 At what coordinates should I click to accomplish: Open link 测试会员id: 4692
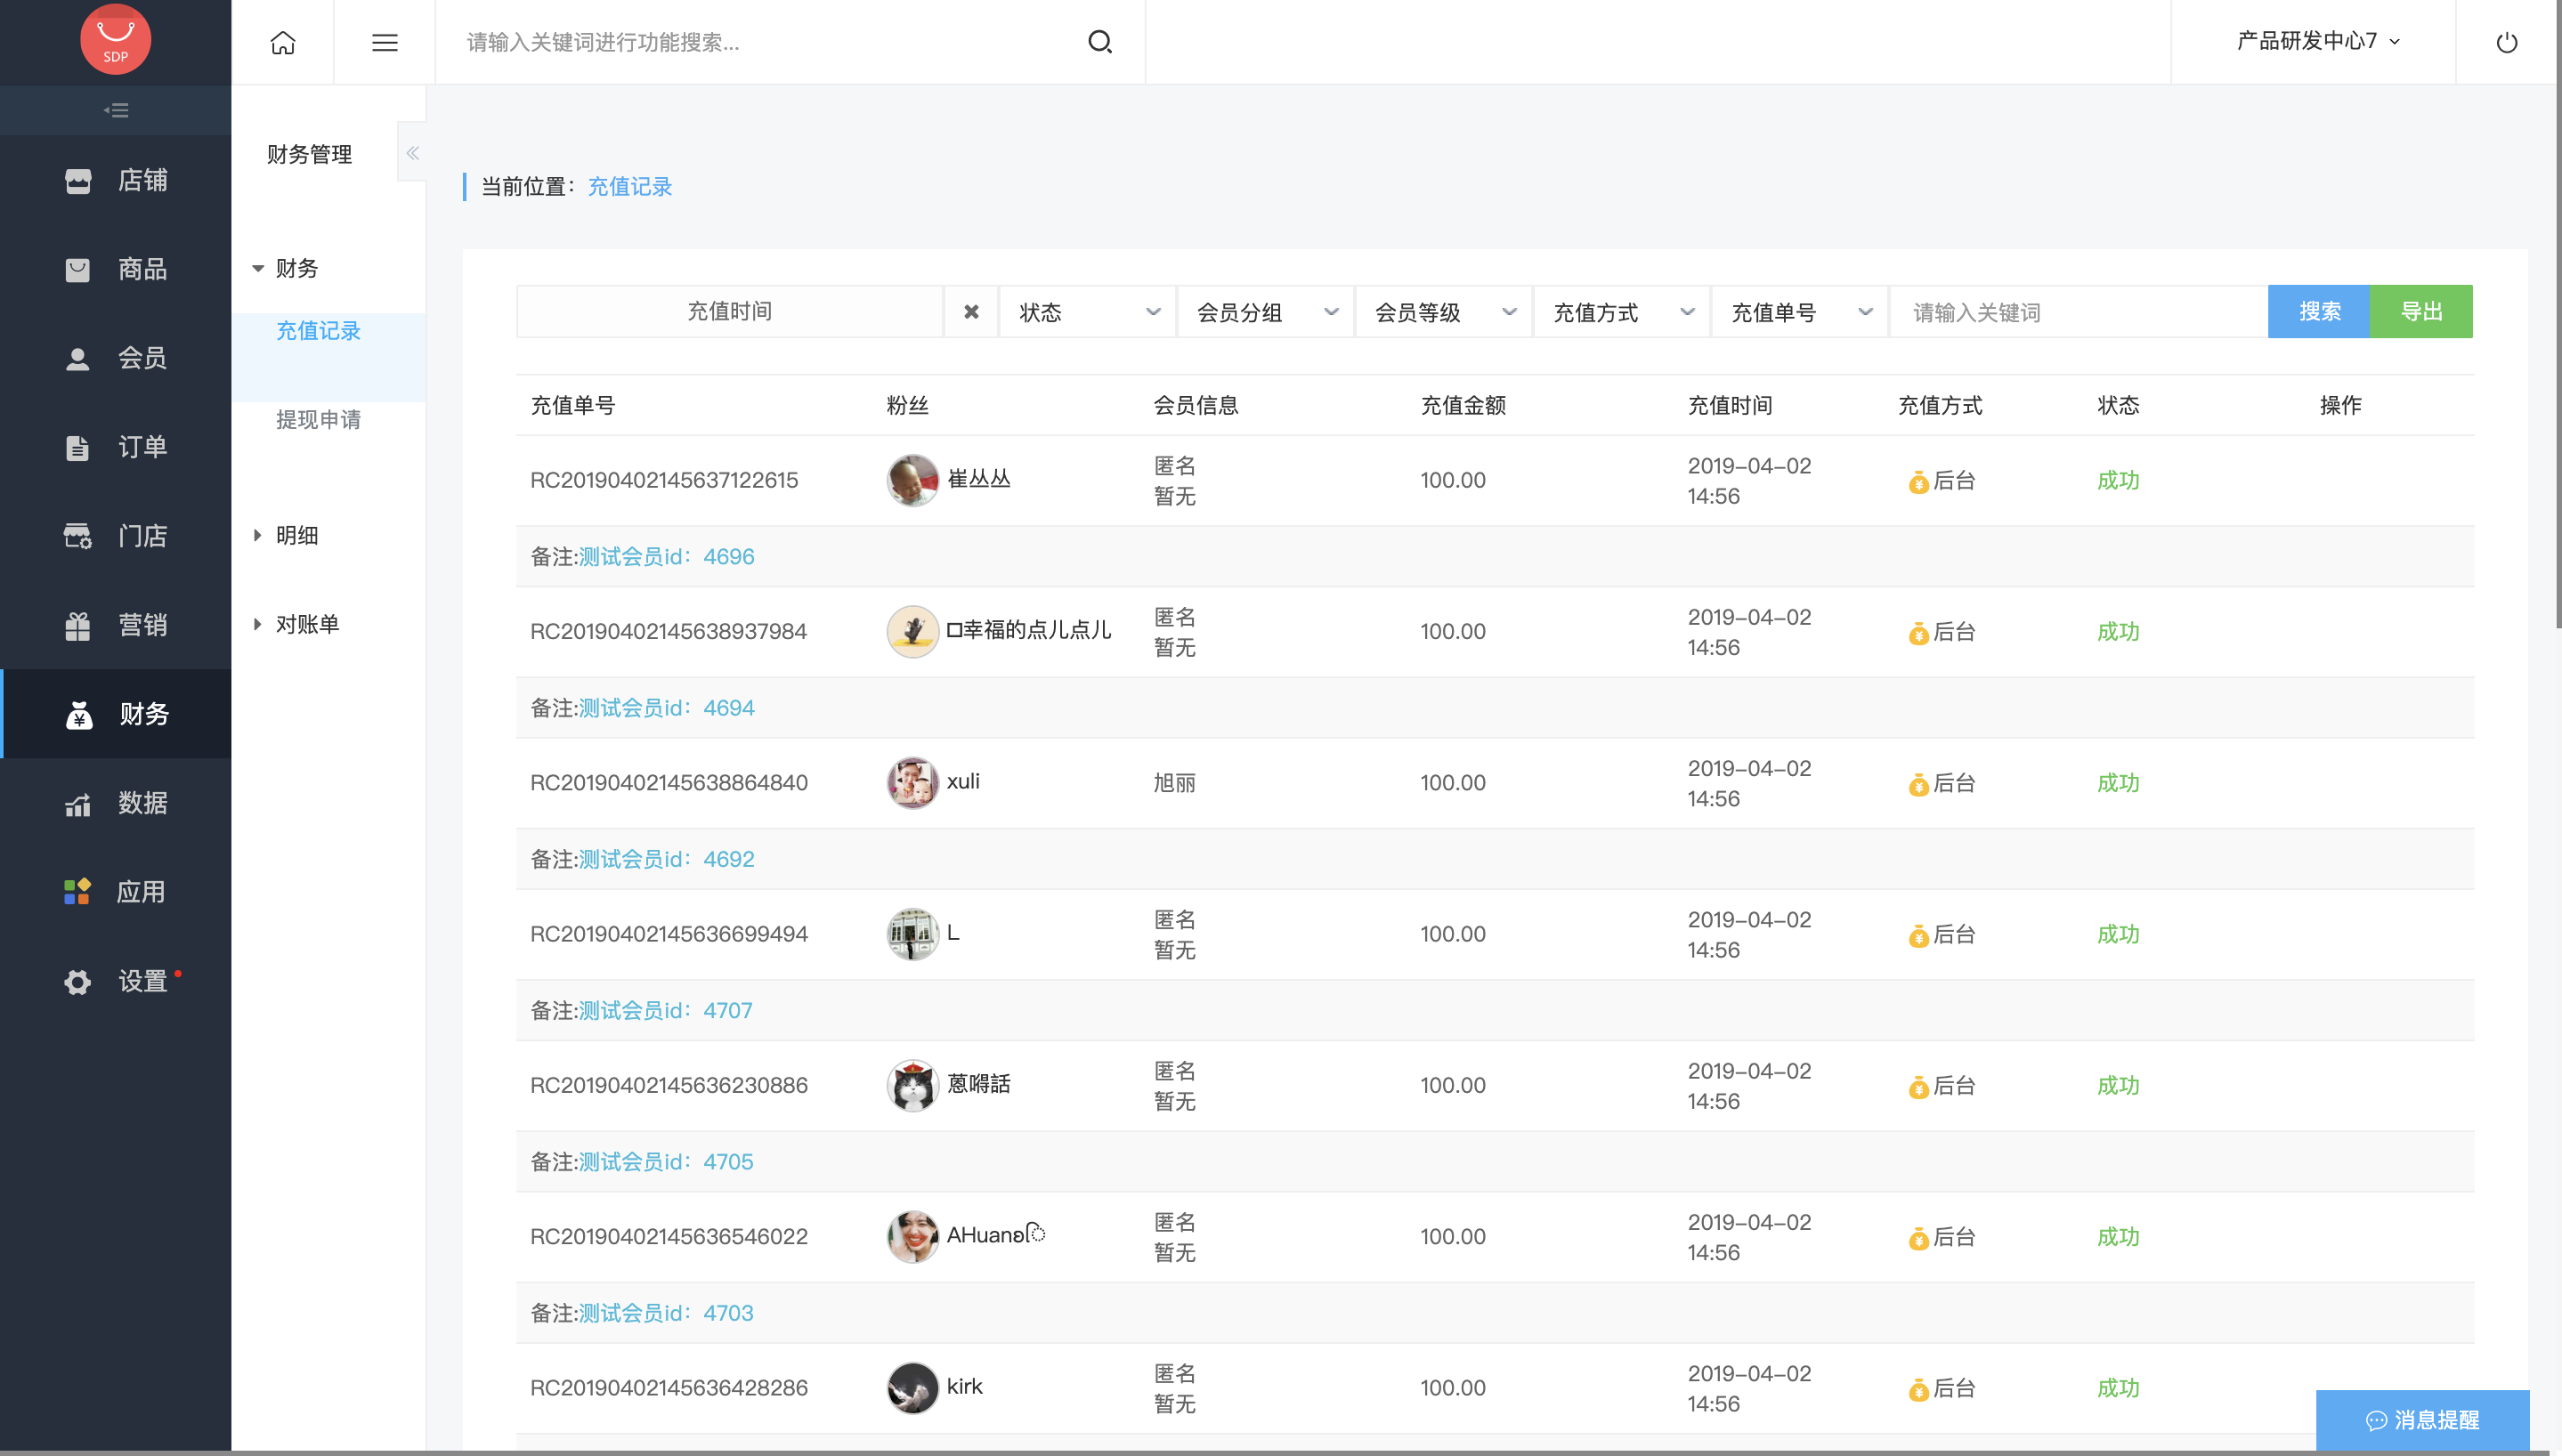(x=666, y=859)
